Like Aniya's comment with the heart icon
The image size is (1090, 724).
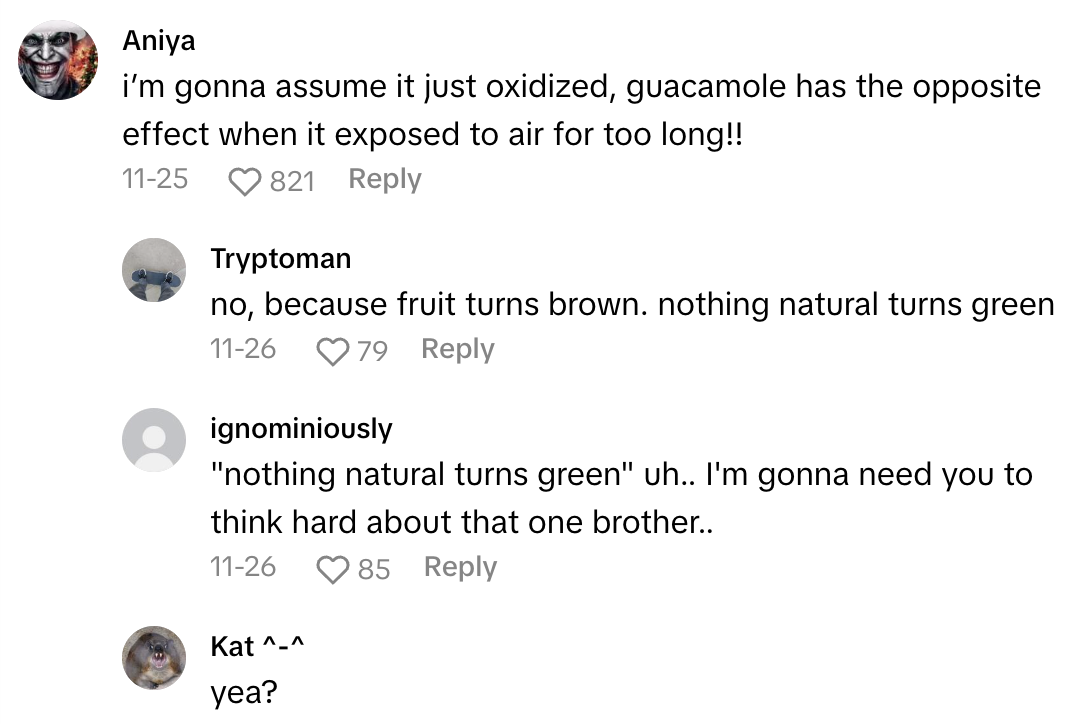(244, 179)
